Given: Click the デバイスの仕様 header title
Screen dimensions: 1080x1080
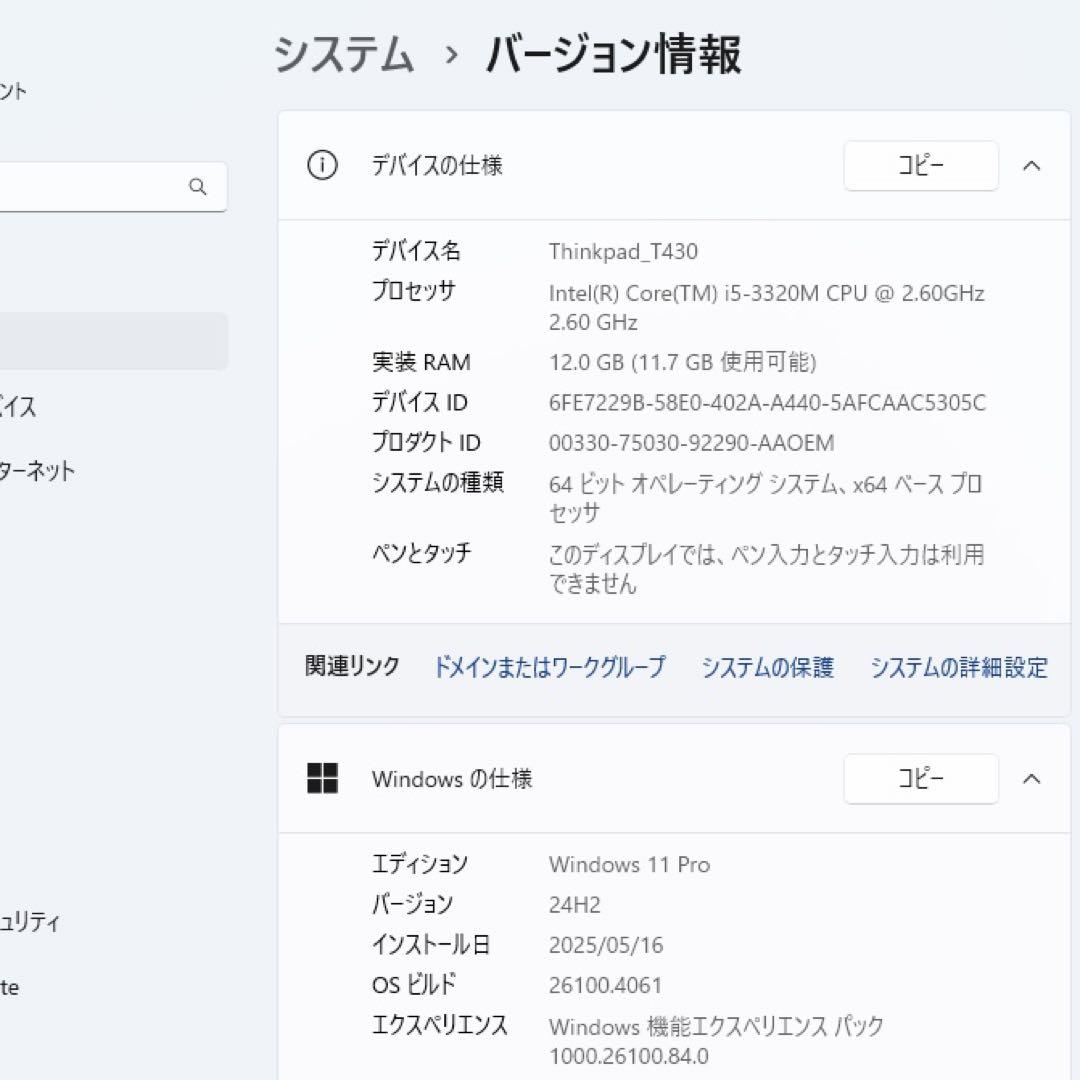Looking at the screenshot, I should pos(437,165).
